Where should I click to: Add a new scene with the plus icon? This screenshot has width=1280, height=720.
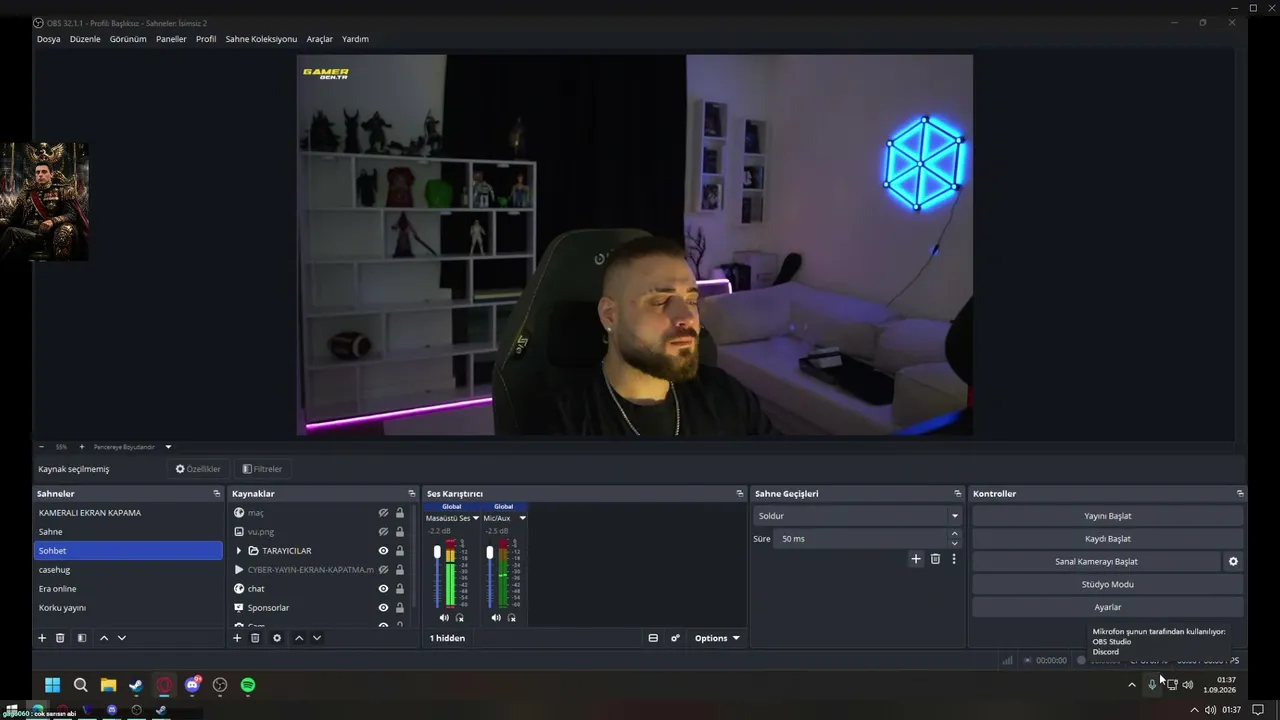tap(42, 638)
